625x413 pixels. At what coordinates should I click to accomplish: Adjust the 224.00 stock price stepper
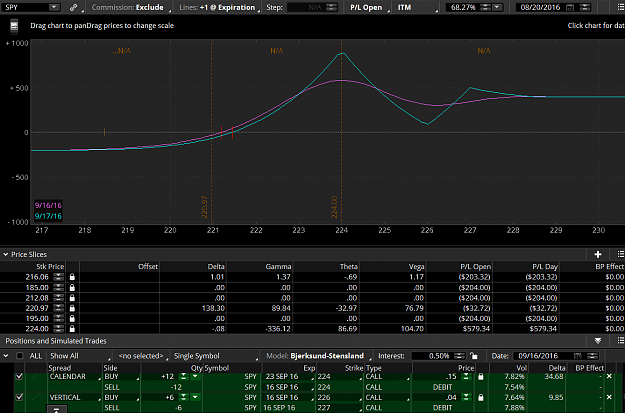(59, 329)
